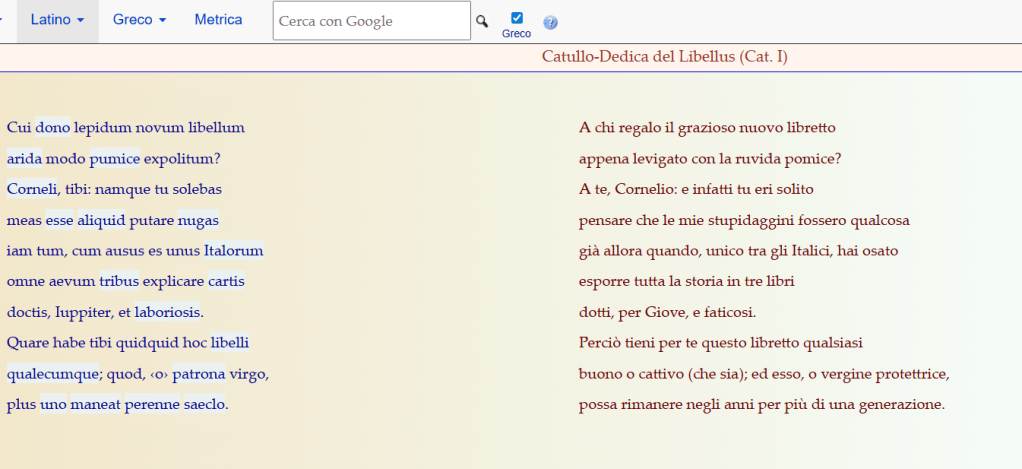This screenshot has height=469, width=1022.
Task: Expand the Latino dropdown menu
Action: tap(57, 20)
